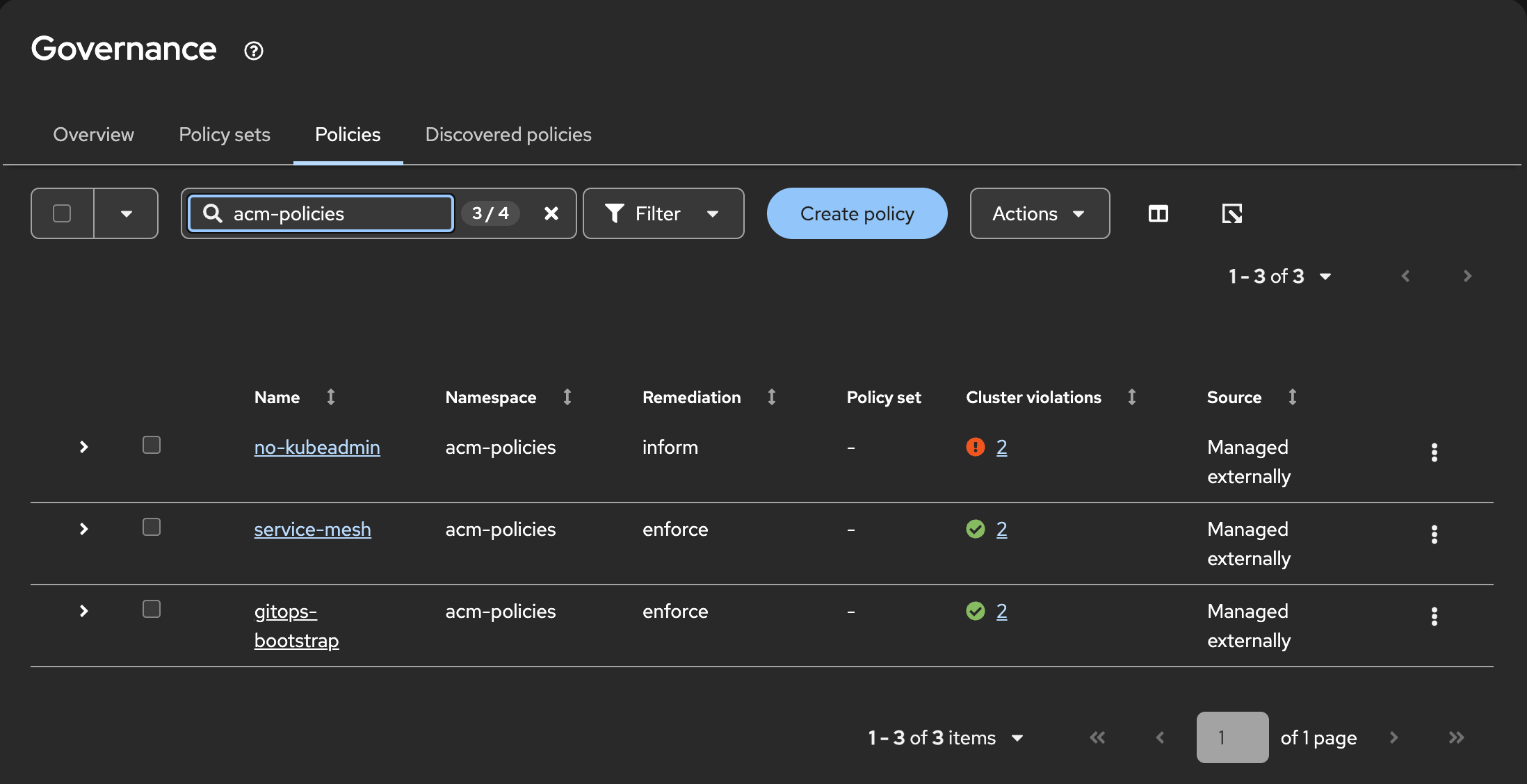The width and height of the screenshot is (1527, 784).
Task: Click green compliant icon for gitops-bootstrap
Action: pyautogui.click(x=976, y=611)
